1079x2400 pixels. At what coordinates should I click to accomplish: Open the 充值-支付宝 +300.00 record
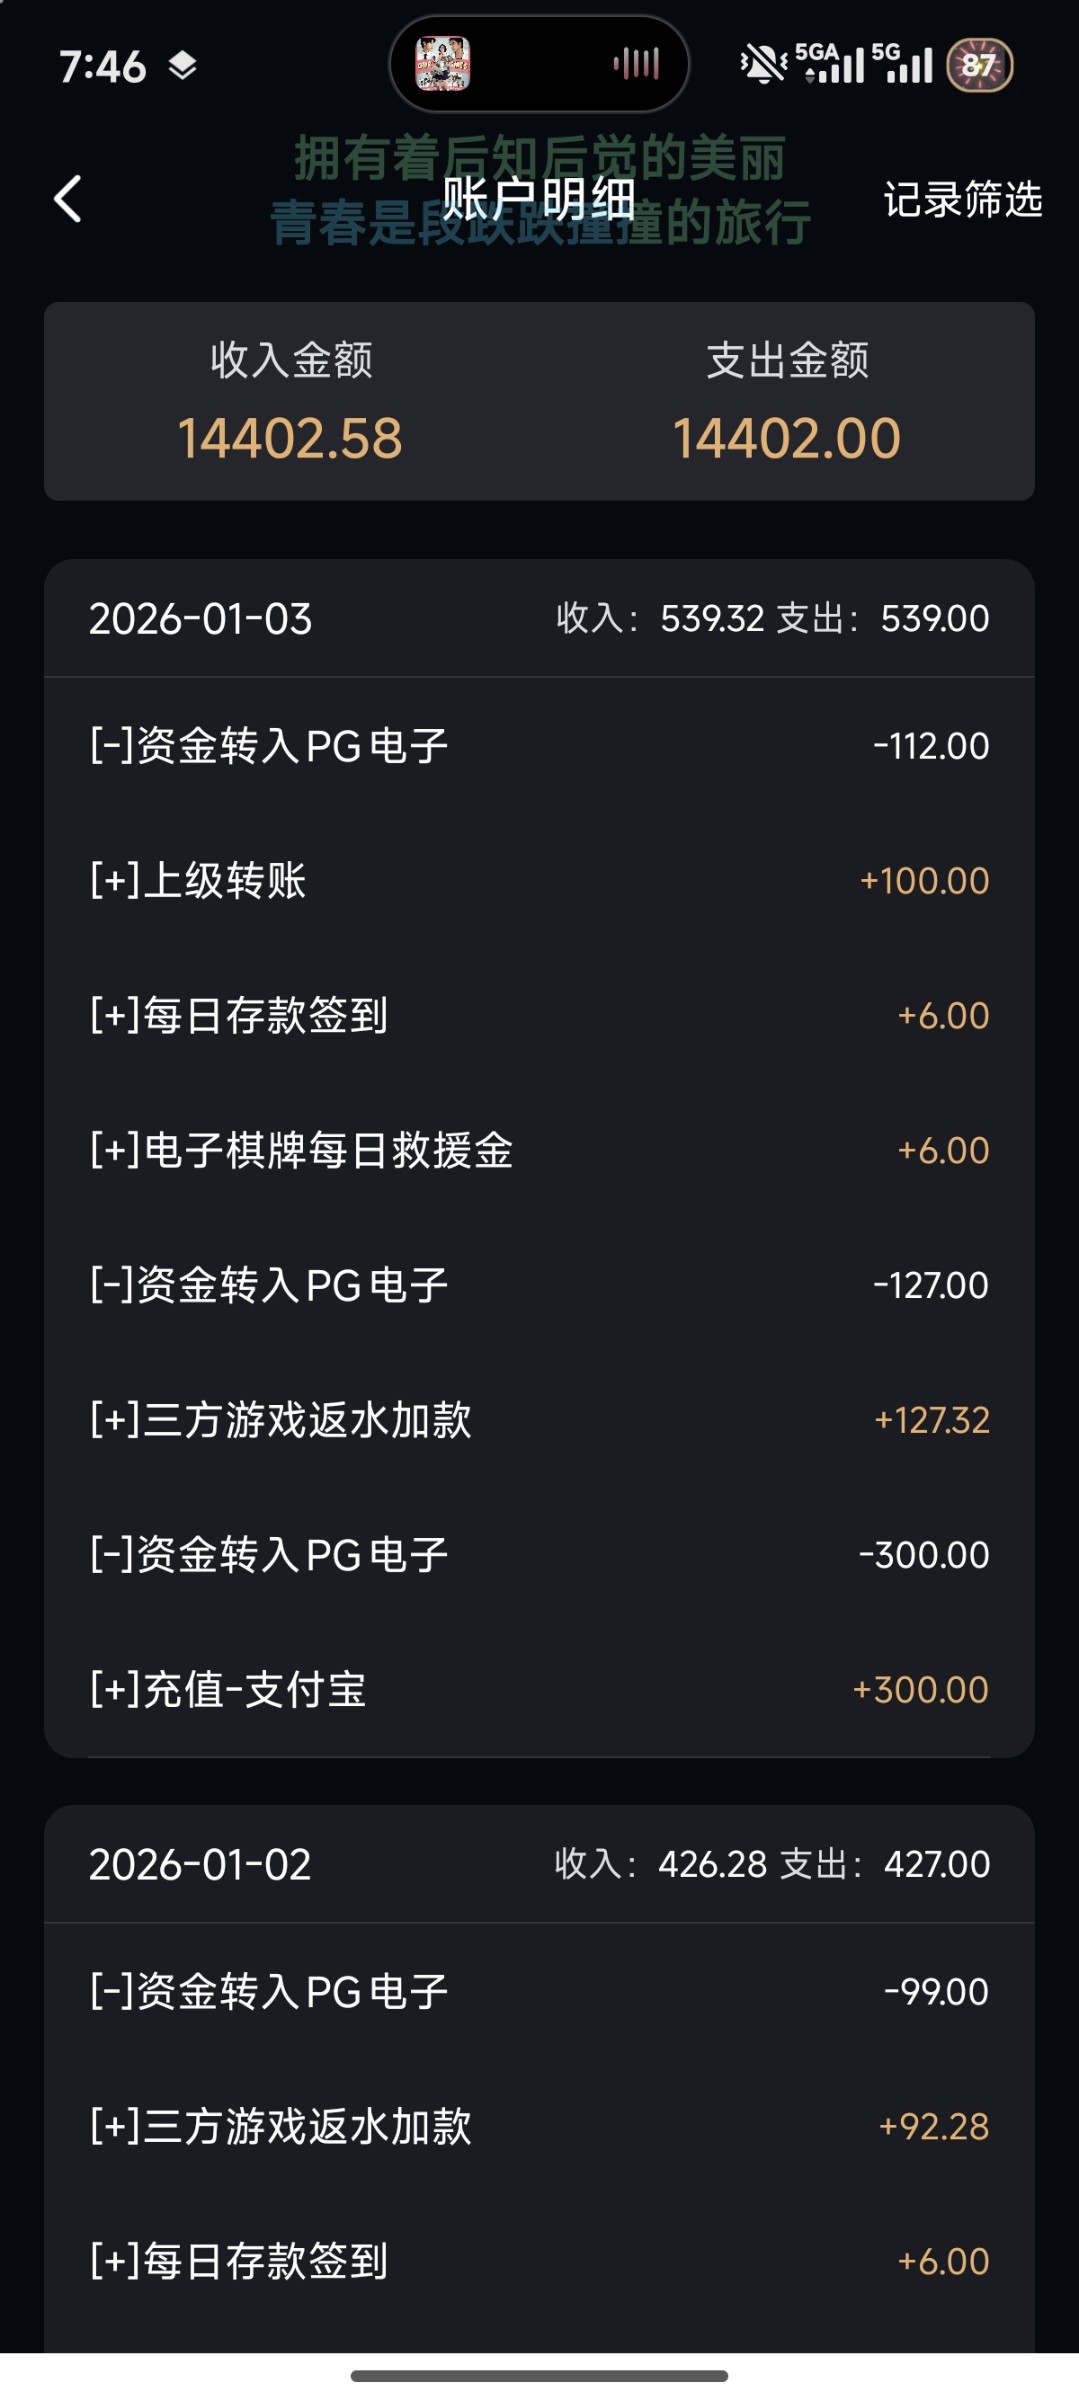[539, 1690]
